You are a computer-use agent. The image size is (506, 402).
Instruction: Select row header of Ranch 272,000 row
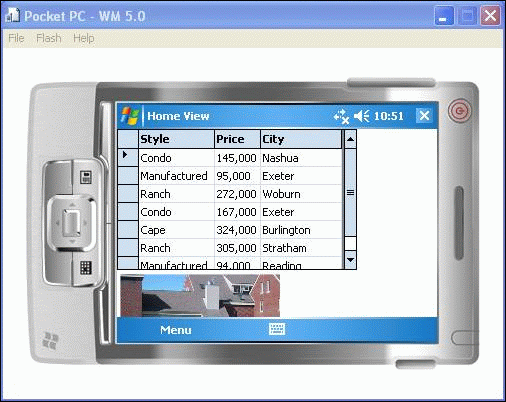click(x=128, y=194)
